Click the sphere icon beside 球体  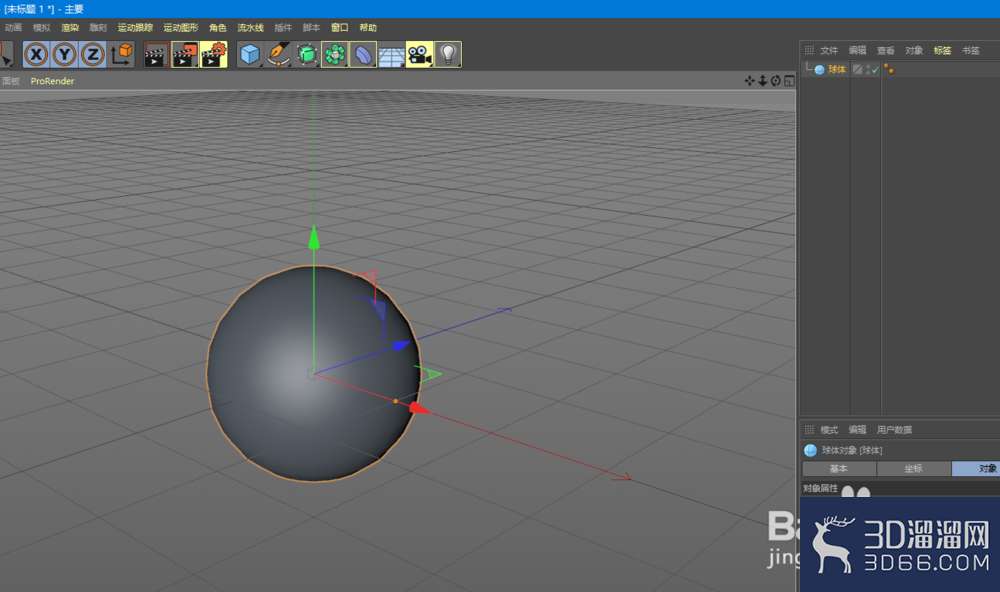click(x=820, y=70)
